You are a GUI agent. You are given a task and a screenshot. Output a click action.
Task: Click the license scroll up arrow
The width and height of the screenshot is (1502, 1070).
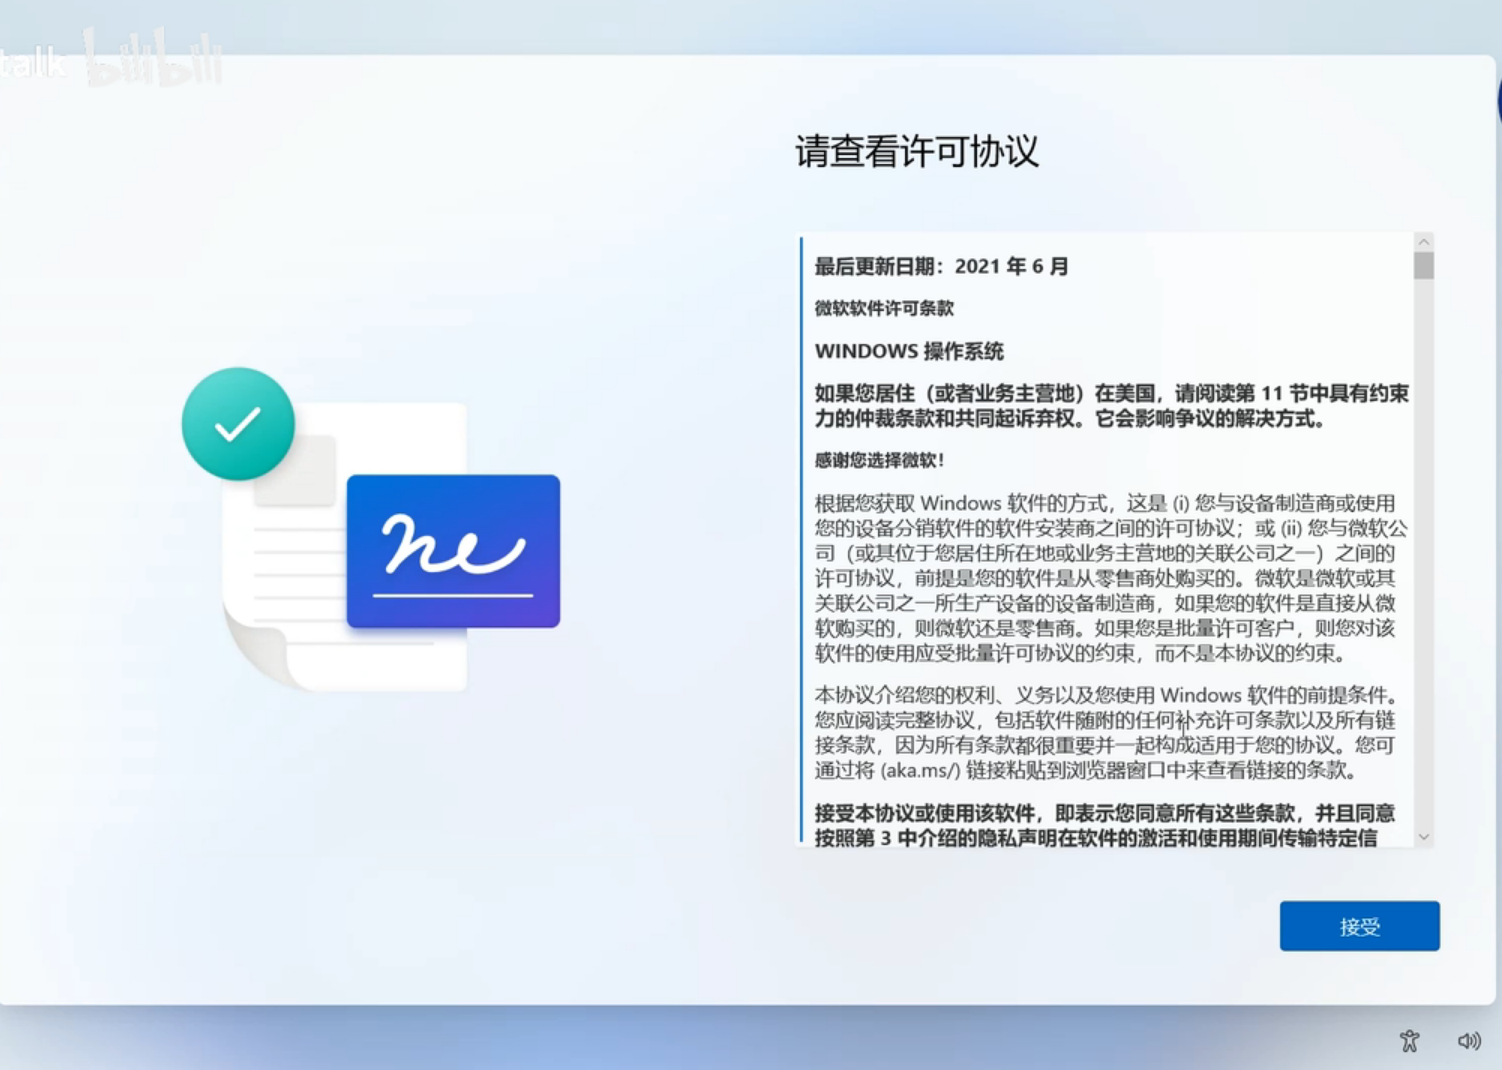[1424, 242]
